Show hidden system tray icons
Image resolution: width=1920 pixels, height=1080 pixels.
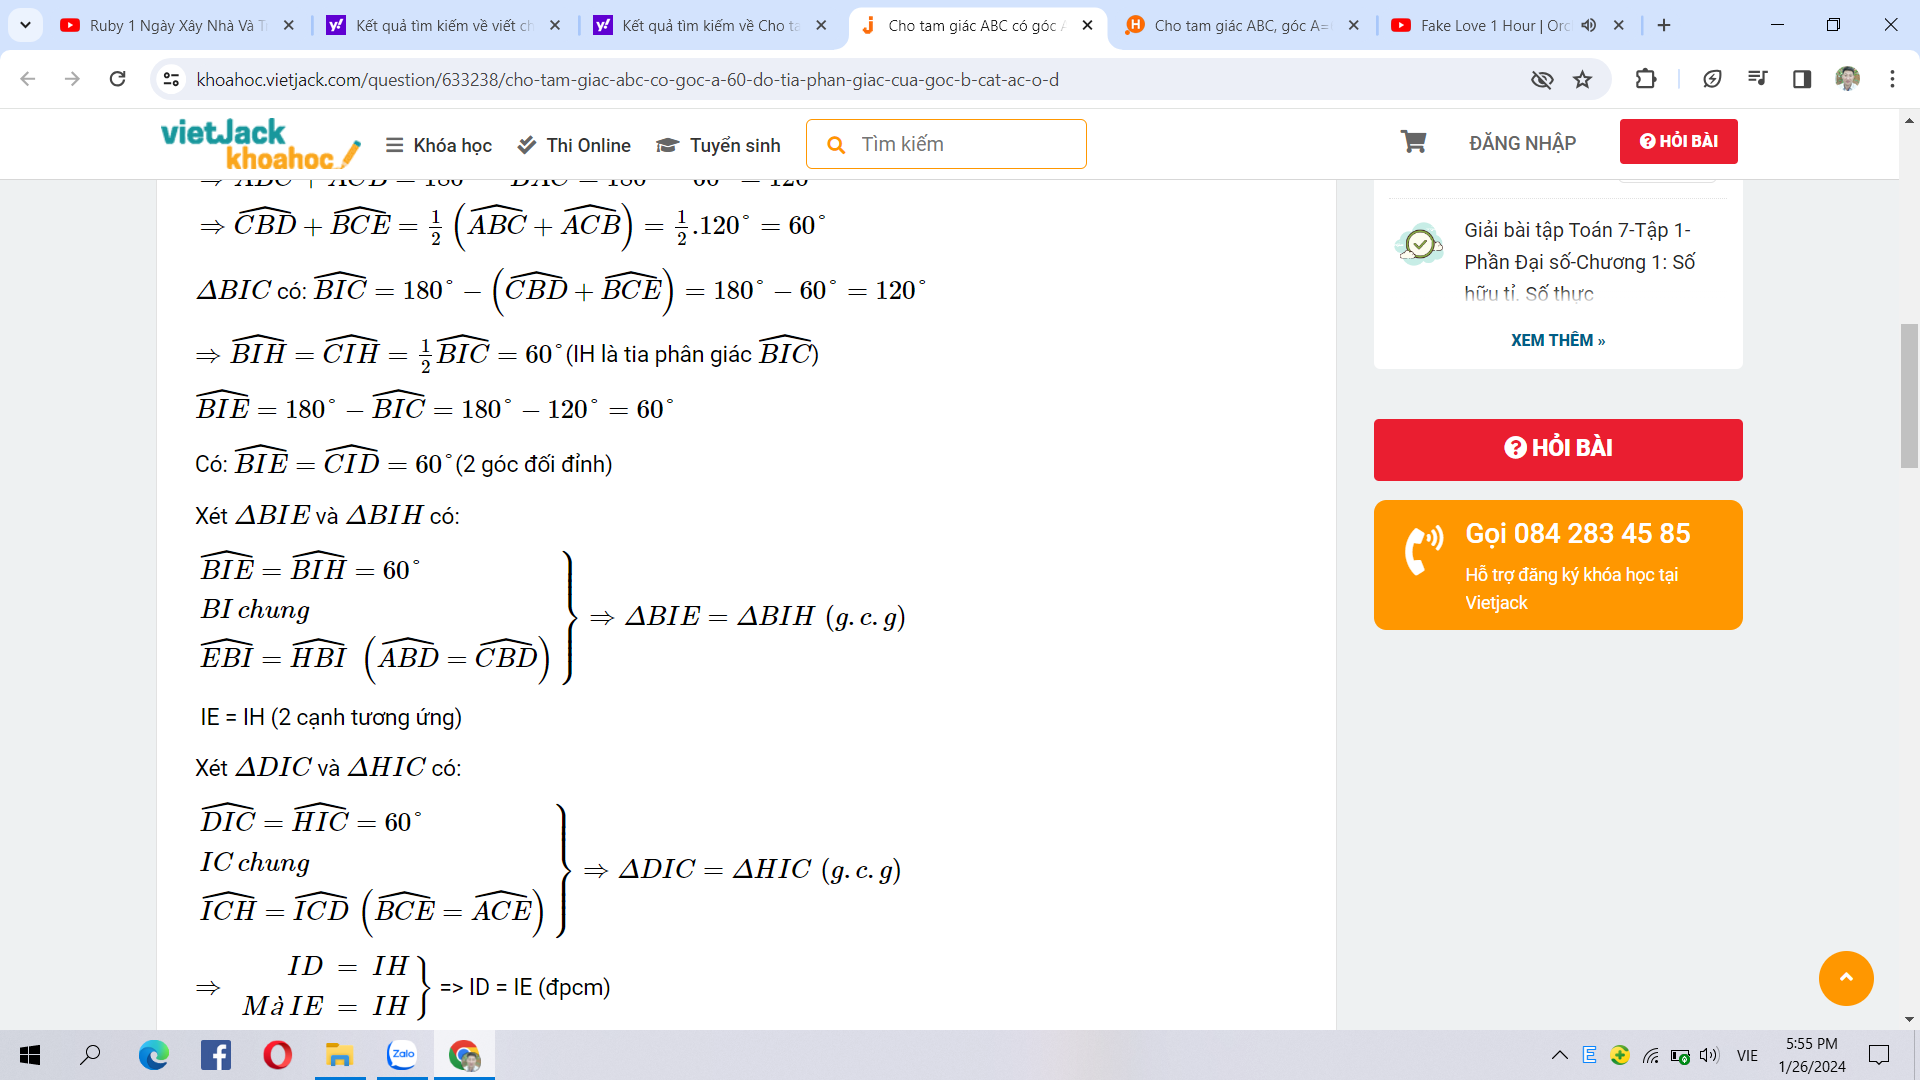(1559, 1055)
